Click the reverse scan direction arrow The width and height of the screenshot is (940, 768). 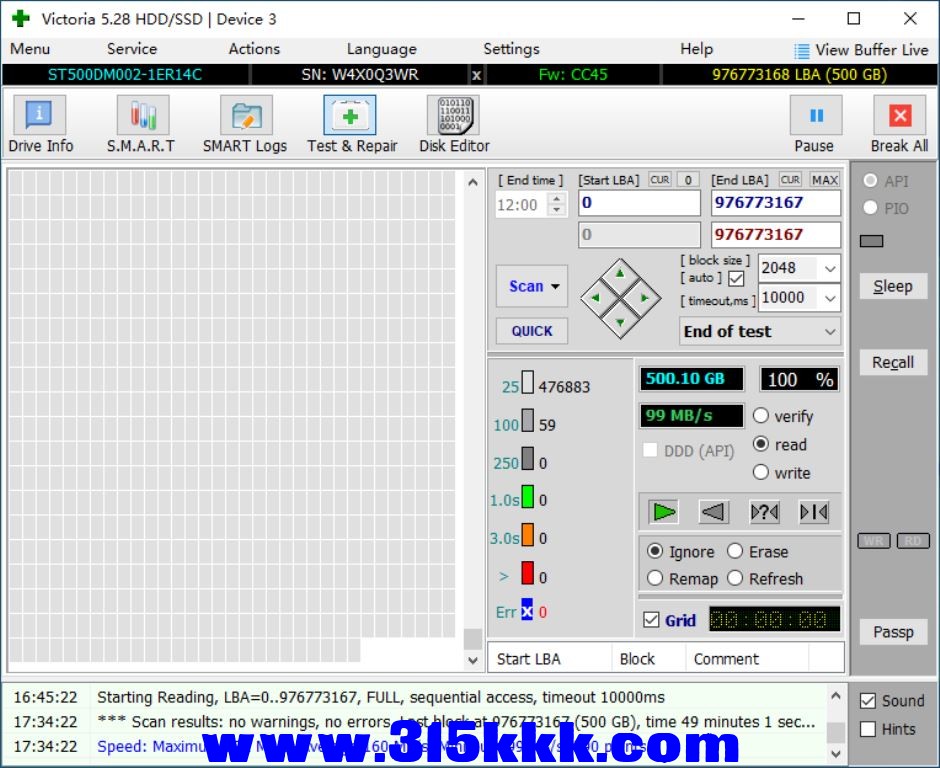tap(713, 512)
